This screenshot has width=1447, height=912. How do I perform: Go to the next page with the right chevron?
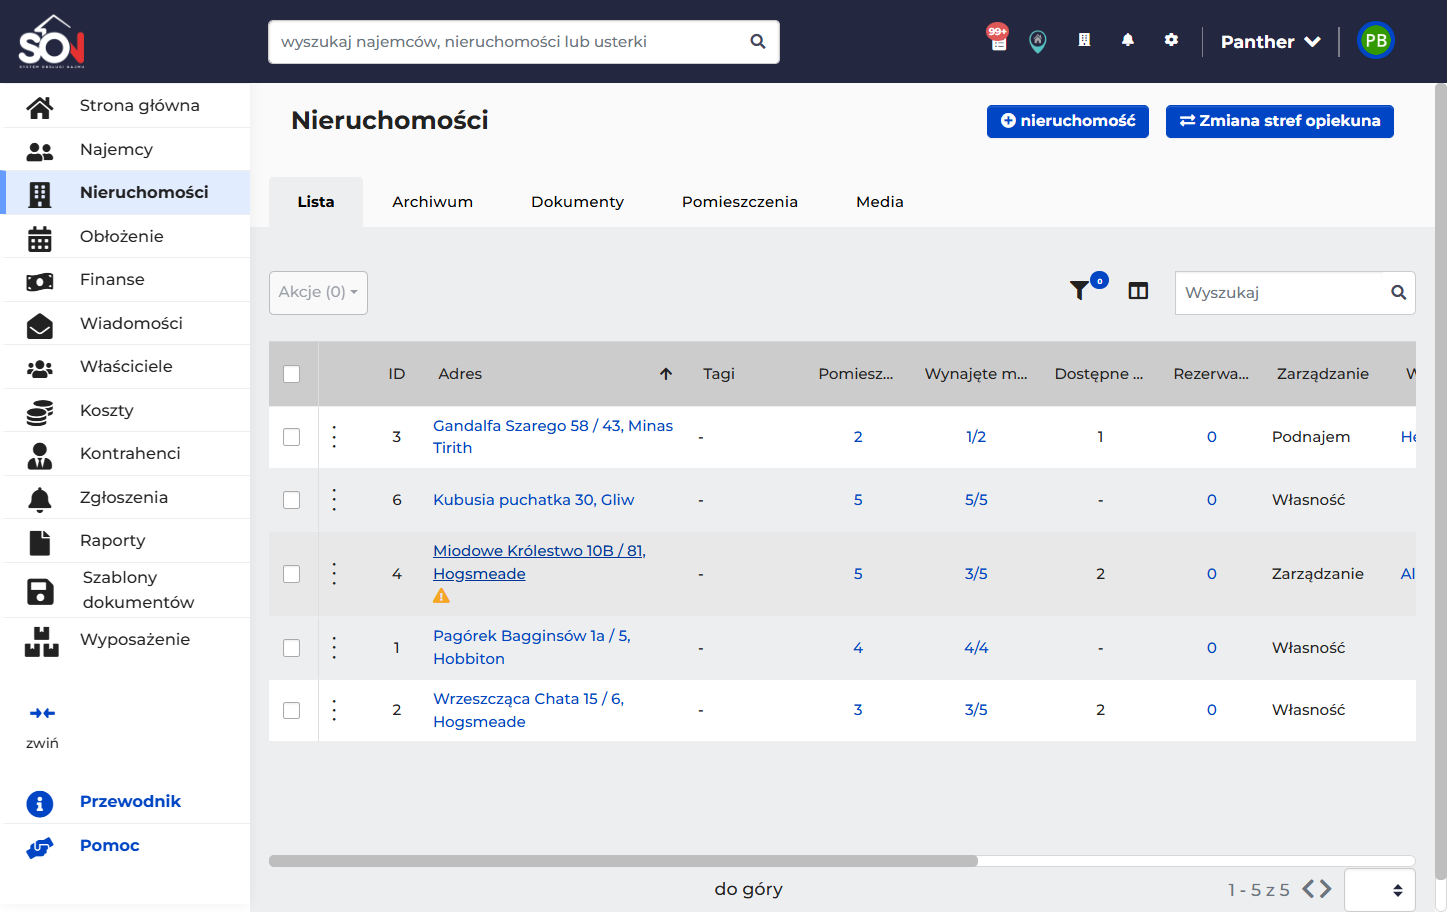pyautogui.click(x=1325, y=889)
